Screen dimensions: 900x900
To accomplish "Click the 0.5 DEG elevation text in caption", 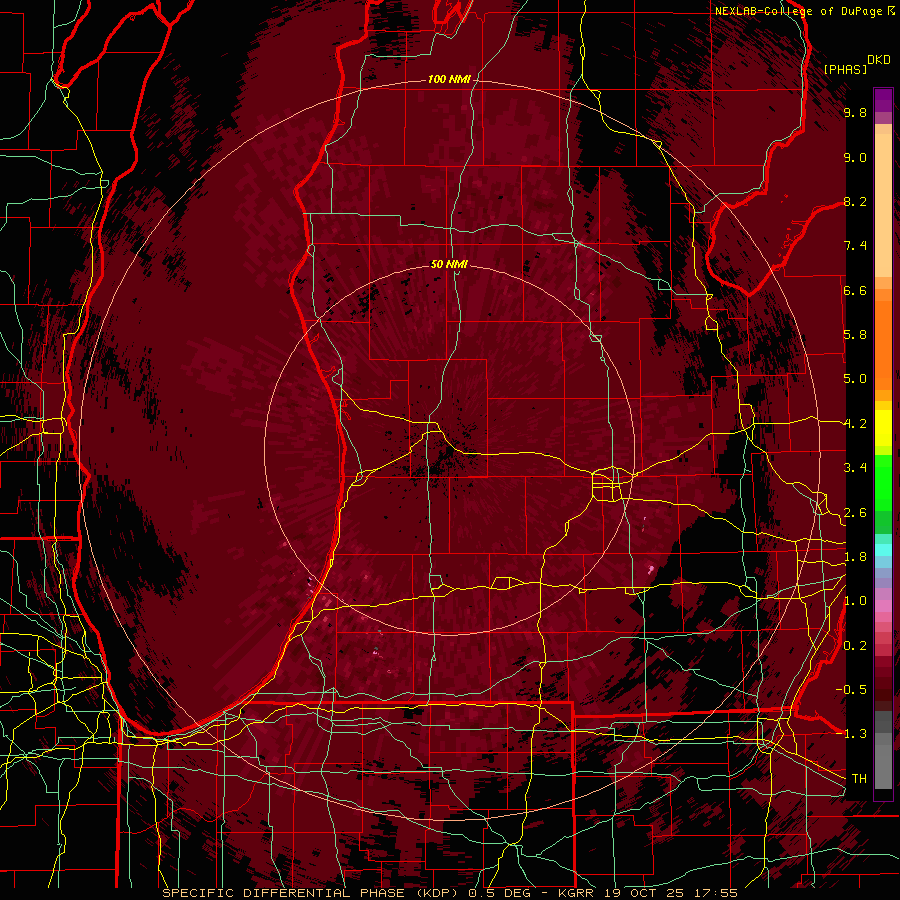I will [502, 893].
